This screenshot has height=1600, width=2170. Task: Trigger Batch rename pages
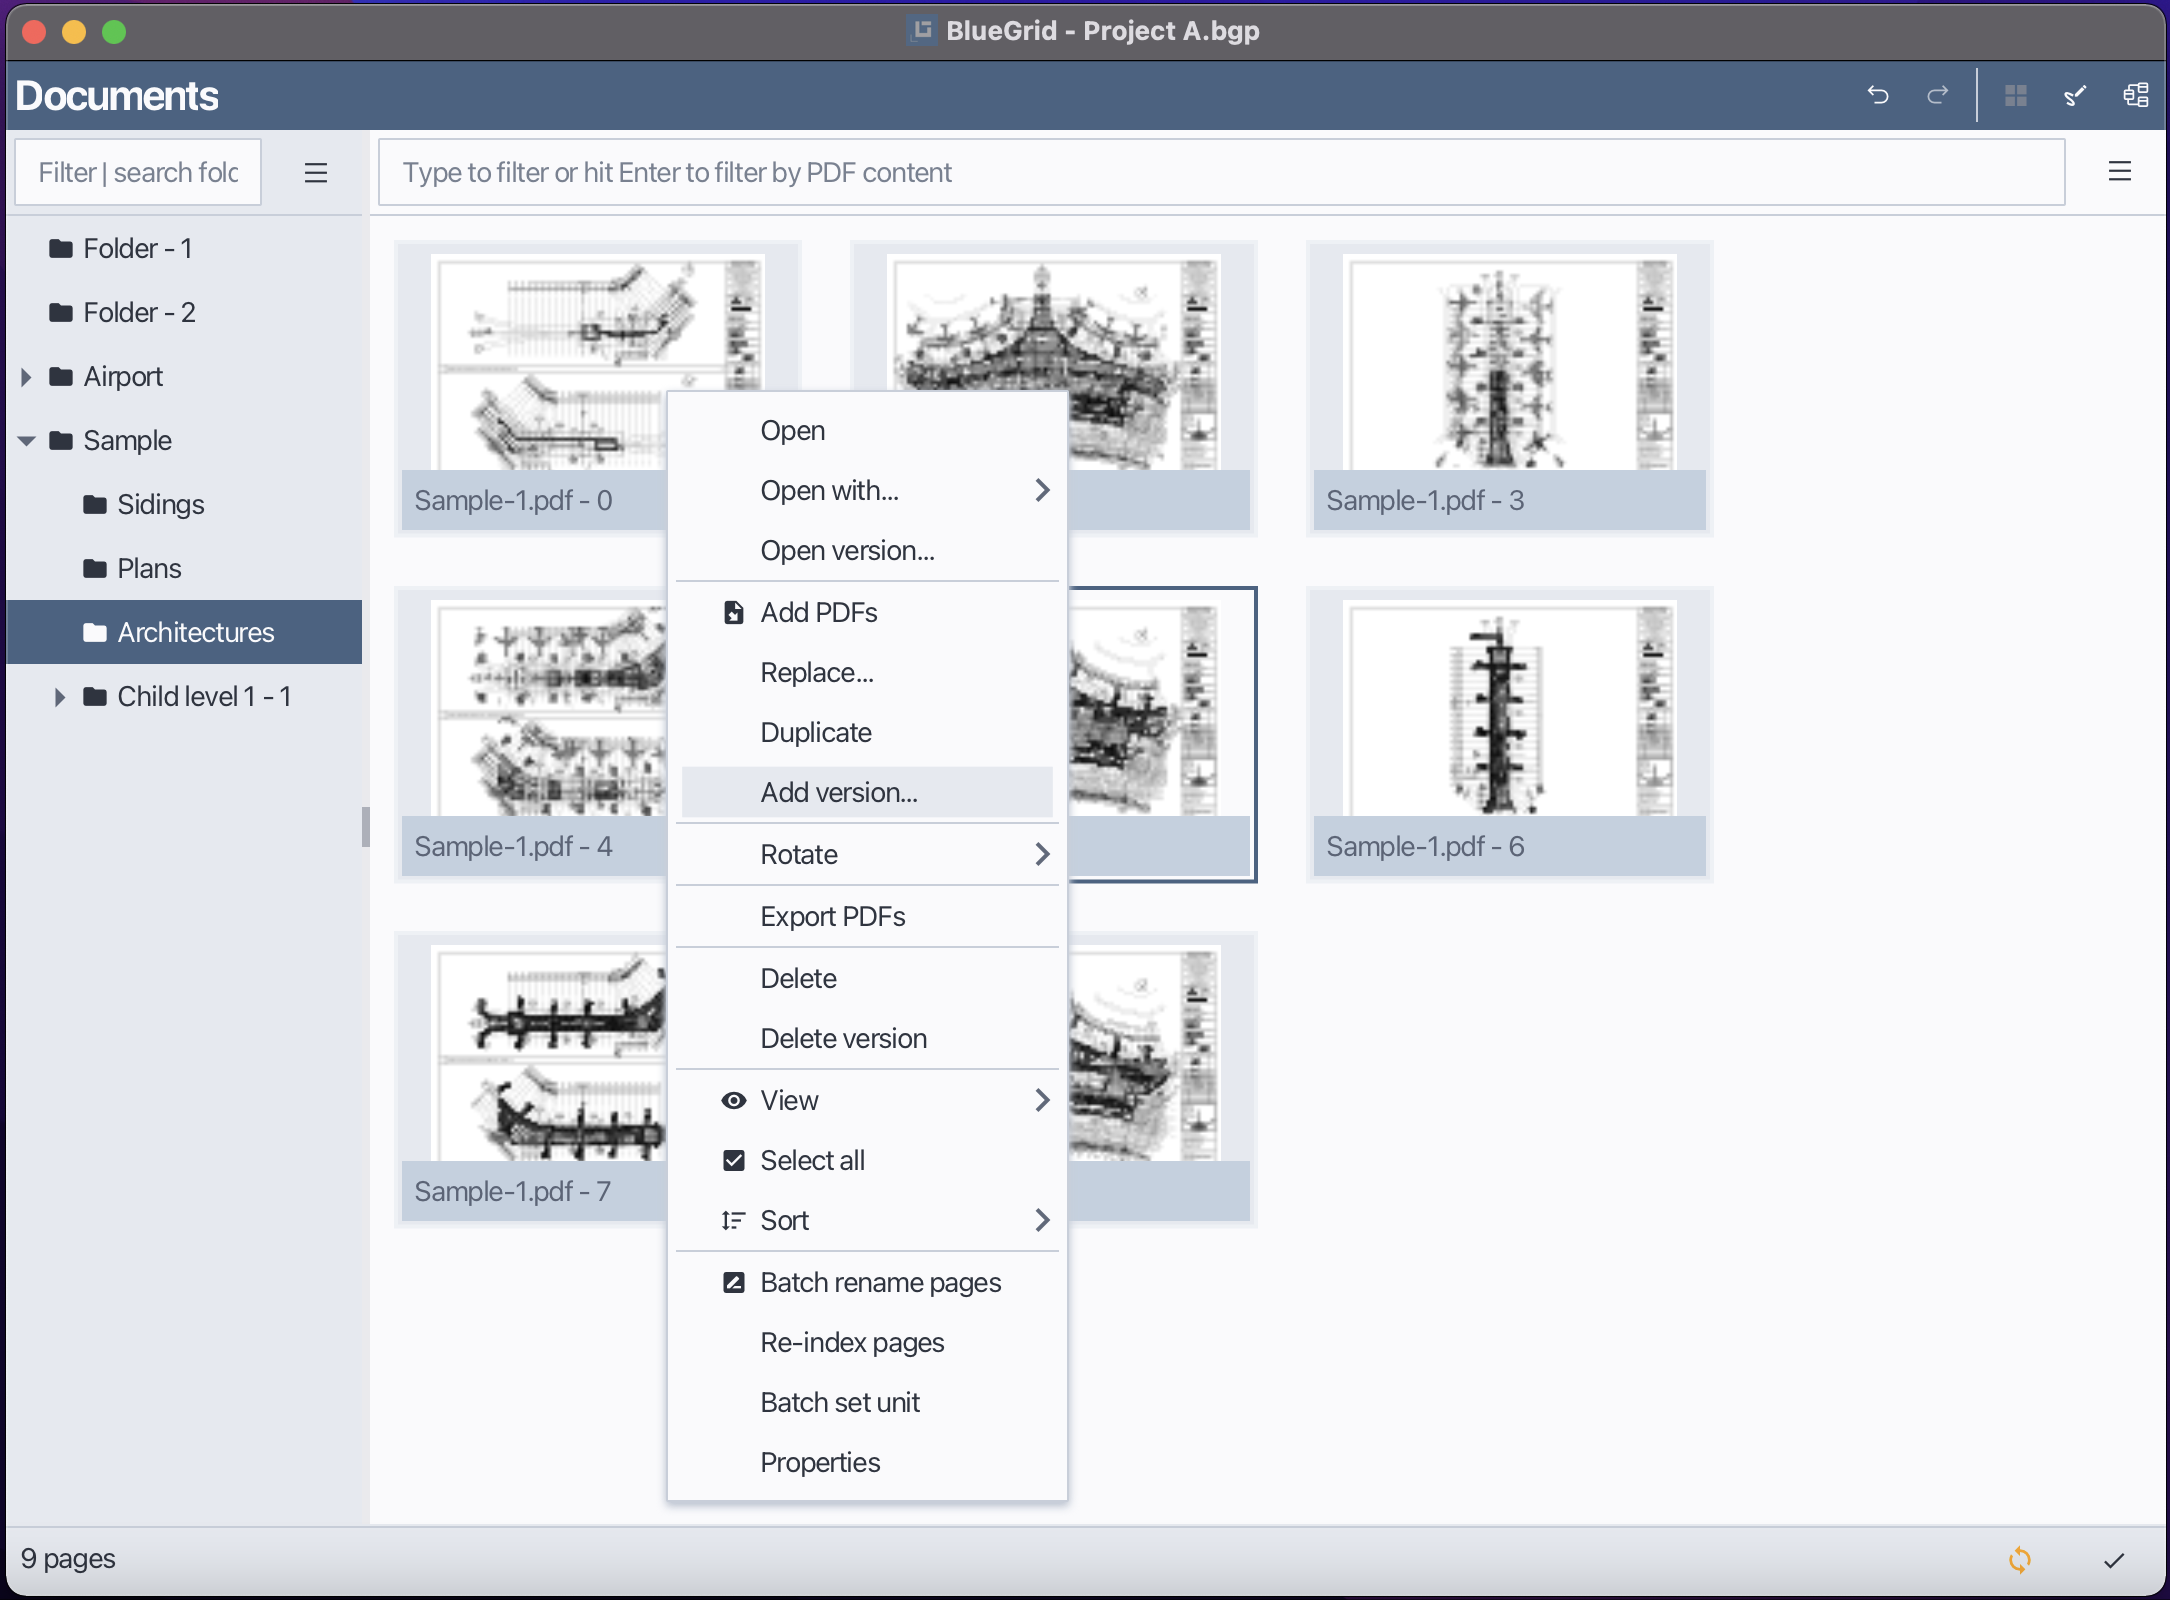[x=880, y=1282]
